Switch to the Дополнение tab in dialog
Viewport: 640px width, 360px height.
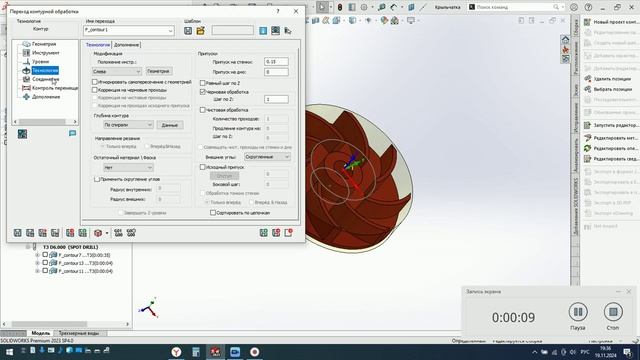coord(126,45)
